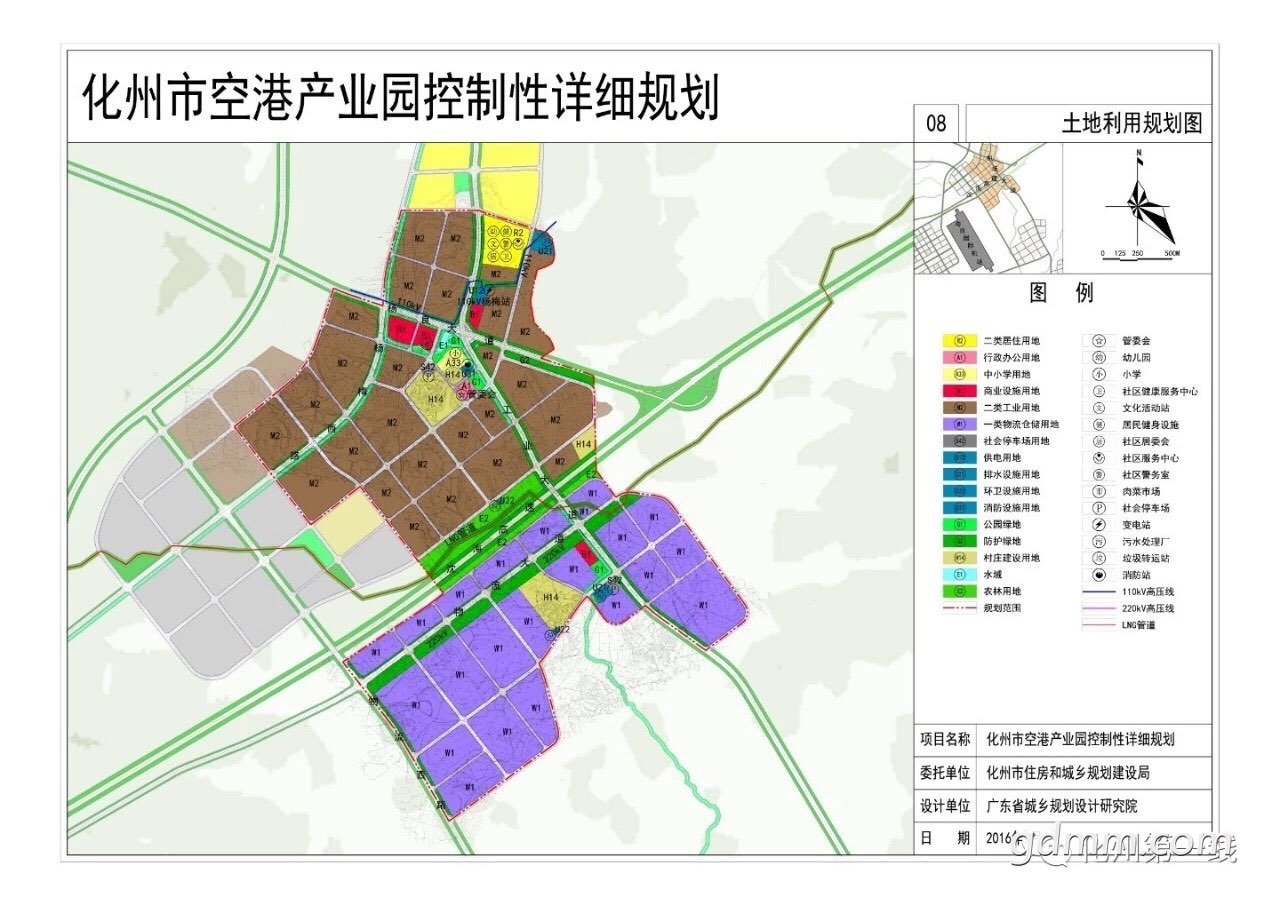The image size is (1280, 905).
Task: Select the public parking P legend symbol
Action: pos(1099,508)
